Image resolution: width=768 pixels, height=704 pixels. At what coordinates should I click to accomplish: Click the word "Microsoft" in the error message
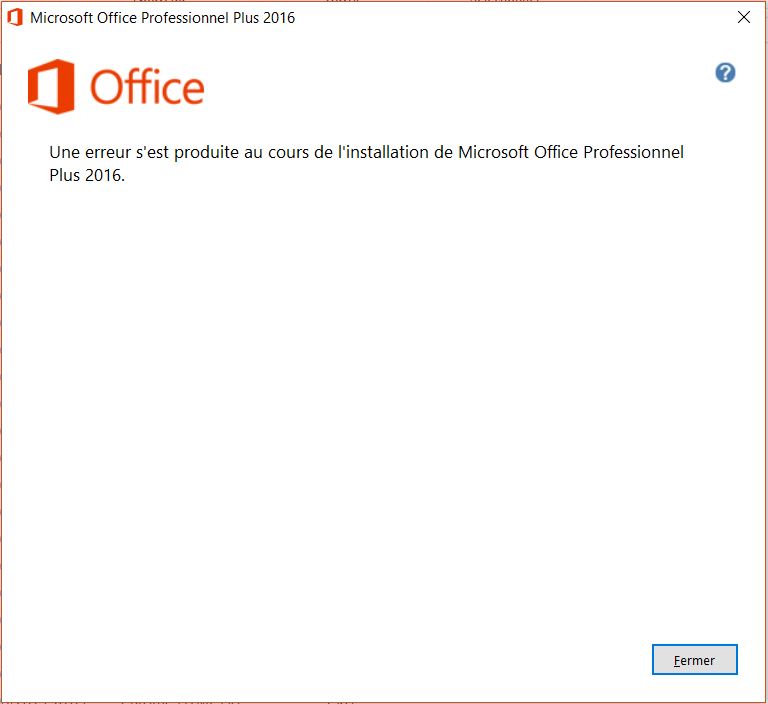coord(493,152)
